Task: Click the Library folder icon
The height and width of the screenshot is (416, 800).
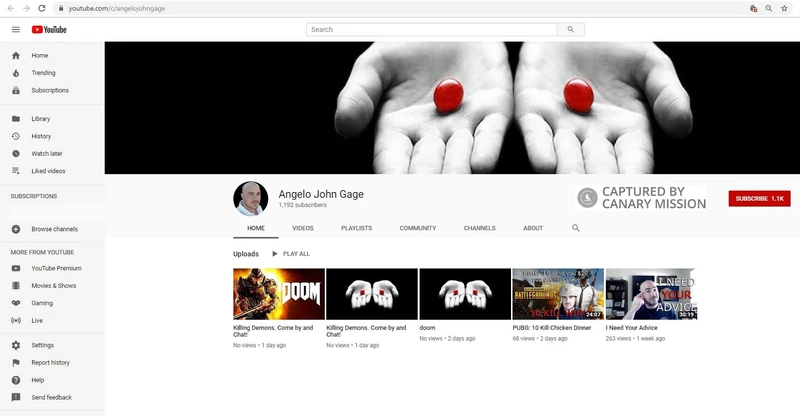Action: tap(16, 119)
